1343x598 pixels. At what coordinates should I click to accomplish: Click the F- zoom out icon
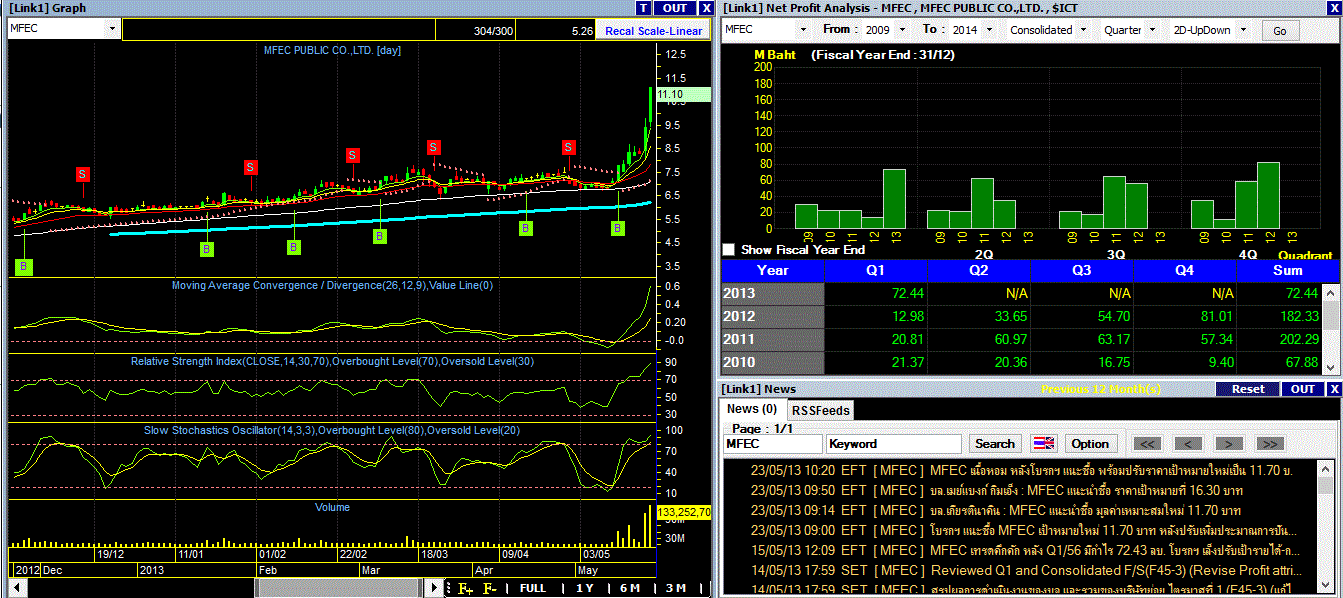pyautogui.click(x=490, y=588)
